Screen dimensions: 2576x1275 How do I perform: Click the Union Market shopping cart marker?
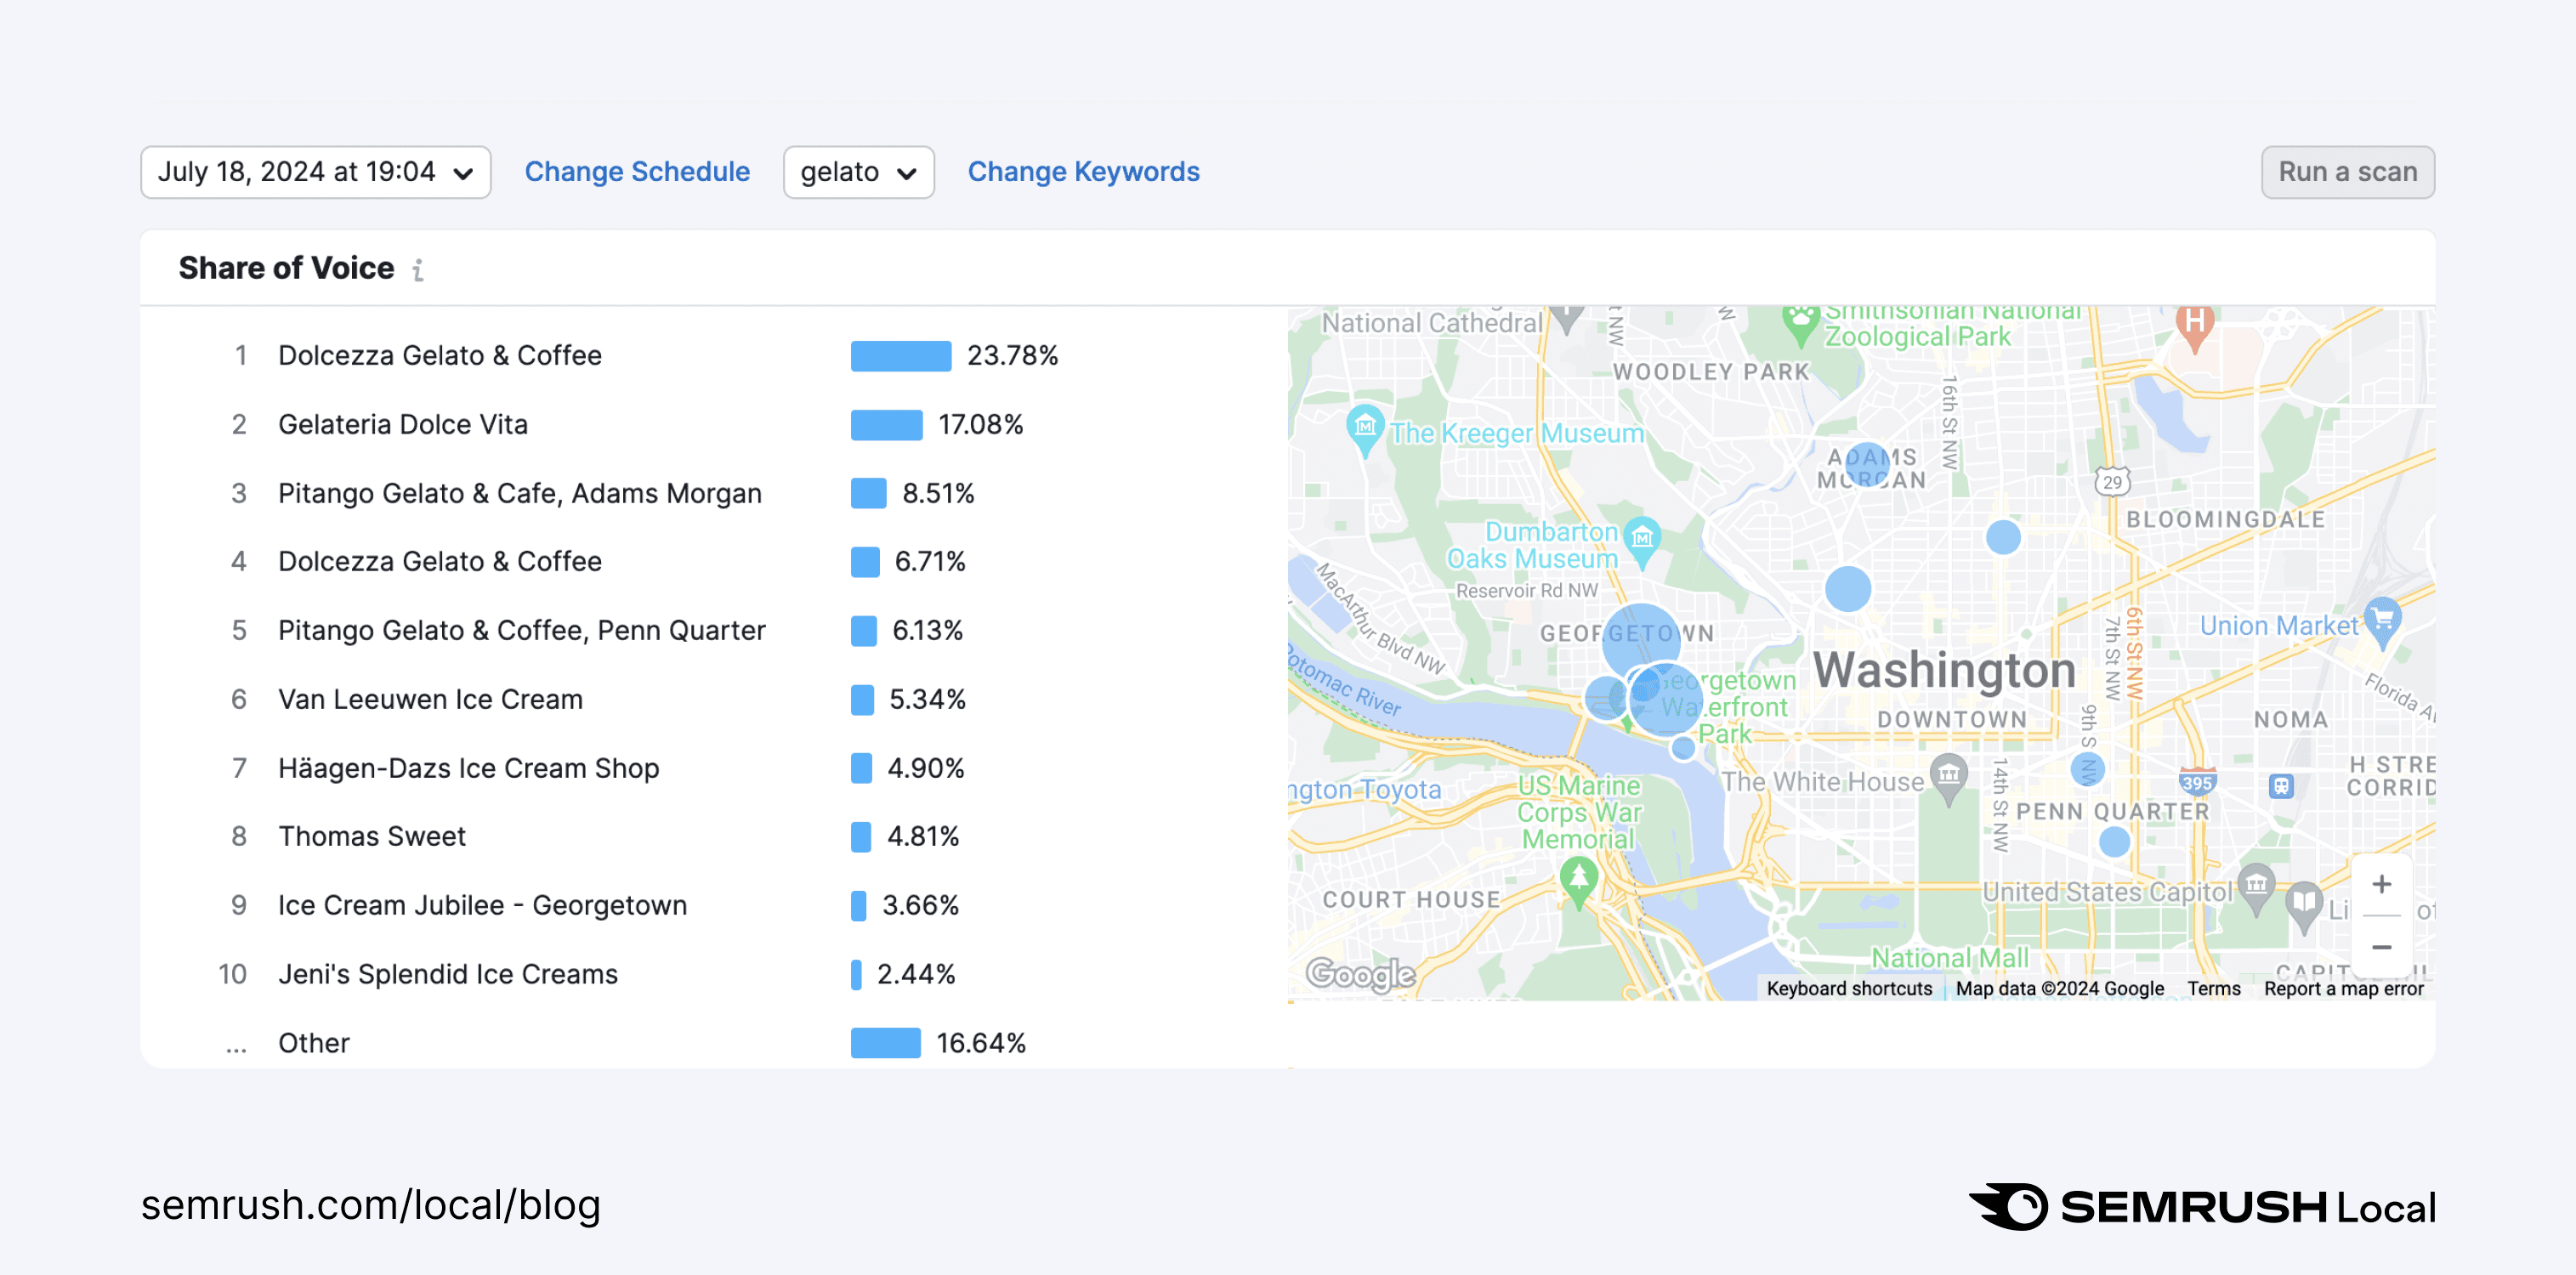(2383, 621)
